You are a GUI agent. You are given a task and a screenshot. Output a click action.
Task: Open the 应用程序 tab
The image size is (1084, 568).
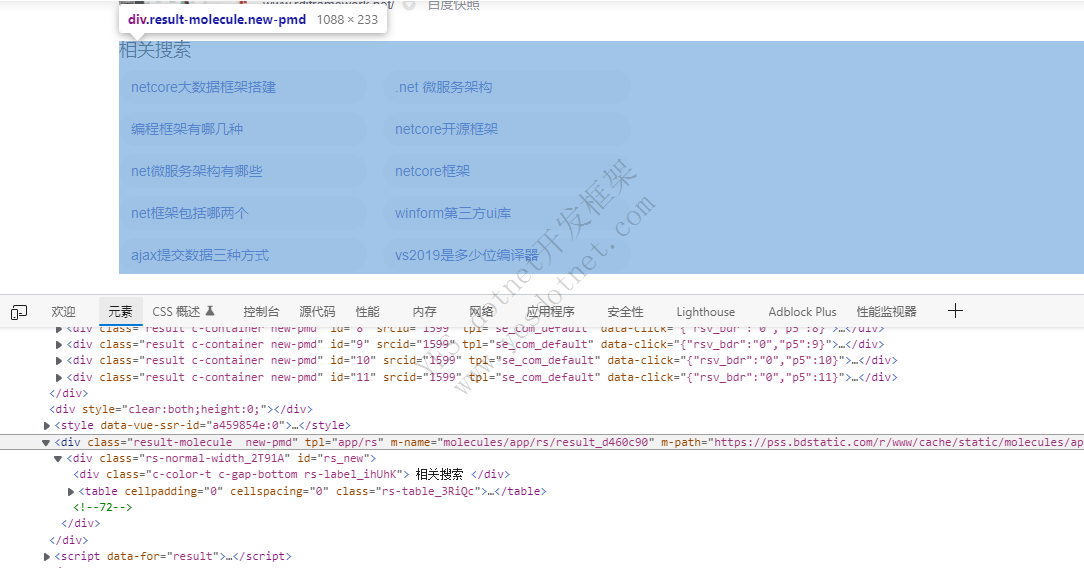coord(550,312)
